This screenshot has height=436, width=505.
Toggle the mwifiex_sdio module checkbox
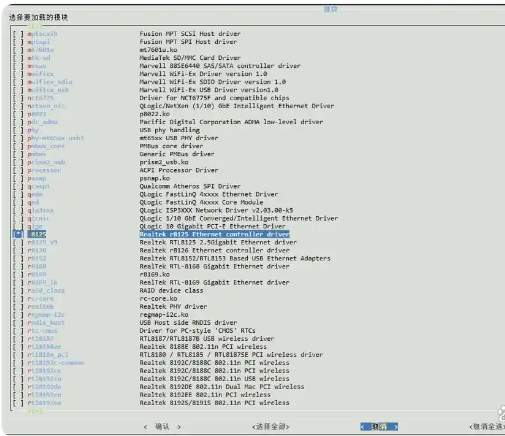pyautogui.click(x=18, y=82)
